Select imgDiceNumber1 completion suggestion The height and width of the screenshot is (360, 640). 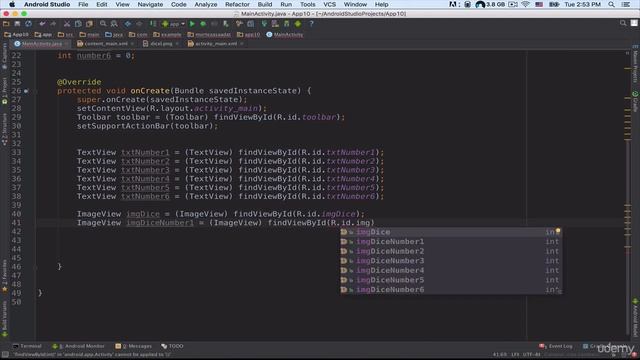pyautogui.click(x=451, y=242)
